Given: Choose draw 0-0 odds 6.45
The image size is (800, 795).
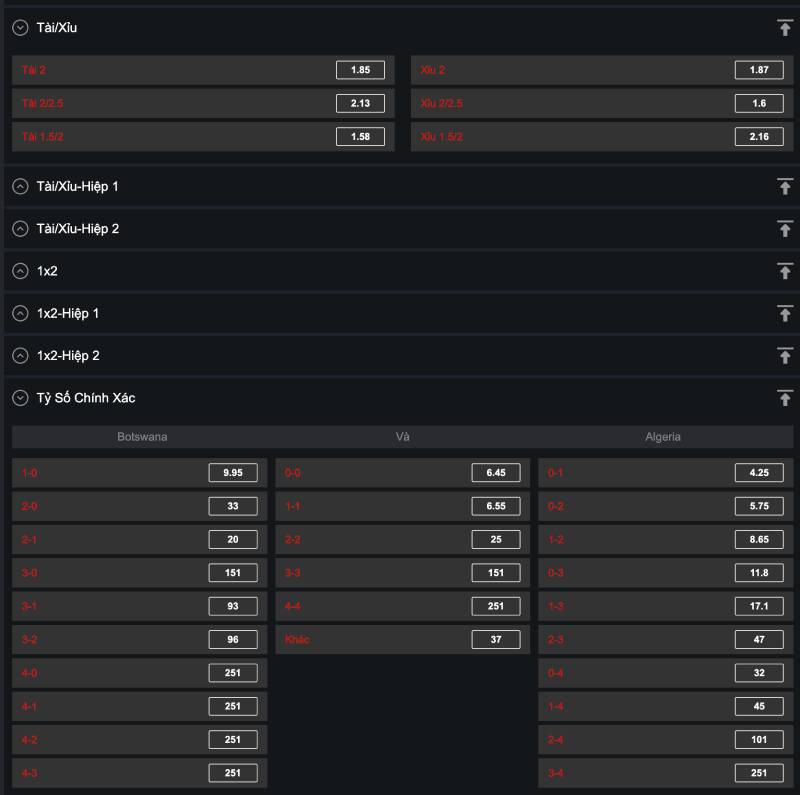Looking at the screenshot, I should (496, 473).
